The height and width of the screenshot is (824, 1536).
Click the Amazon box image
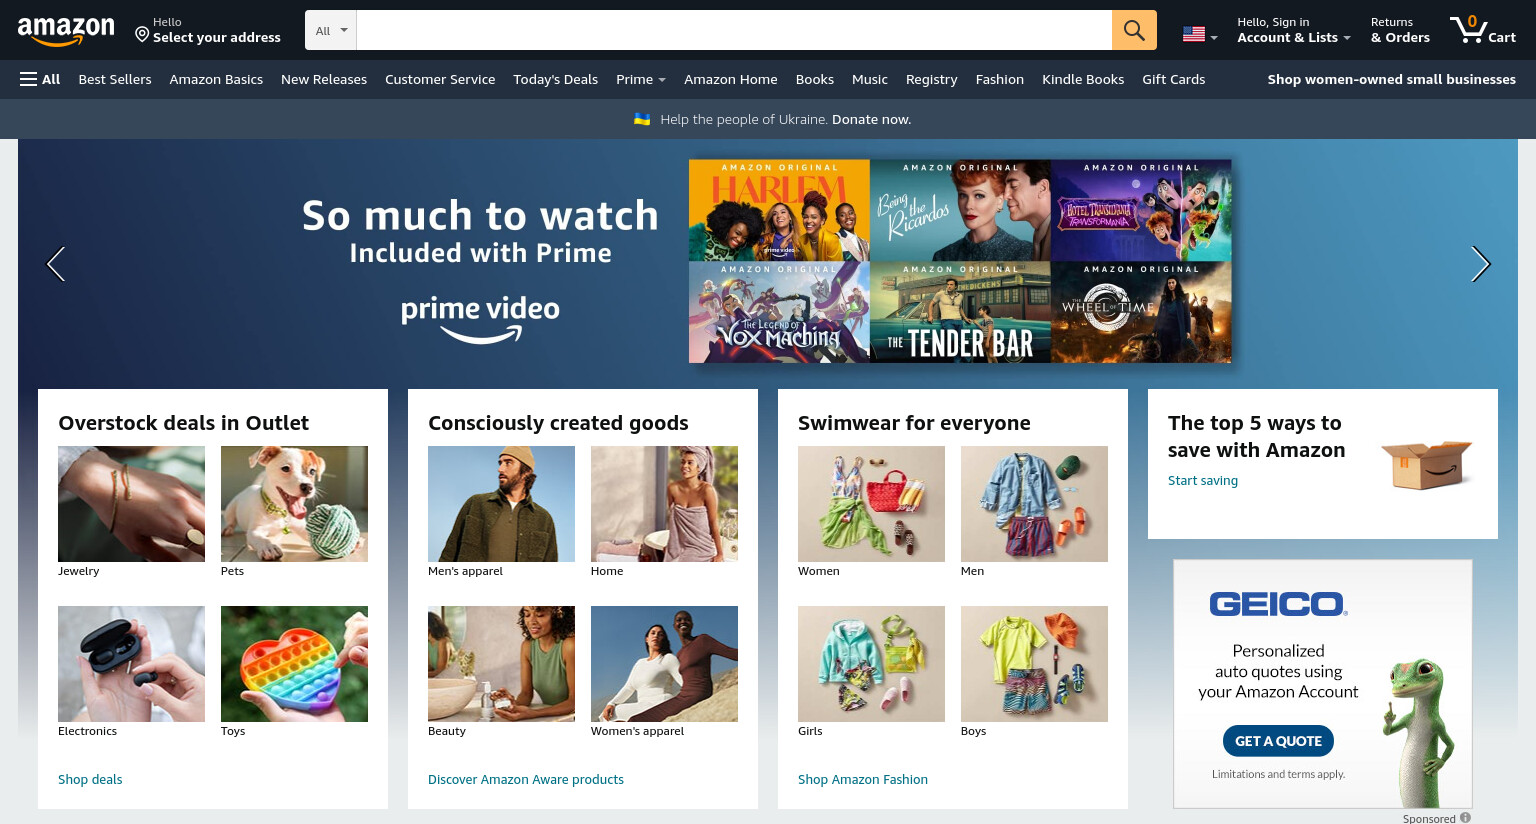pos(1427,465)
